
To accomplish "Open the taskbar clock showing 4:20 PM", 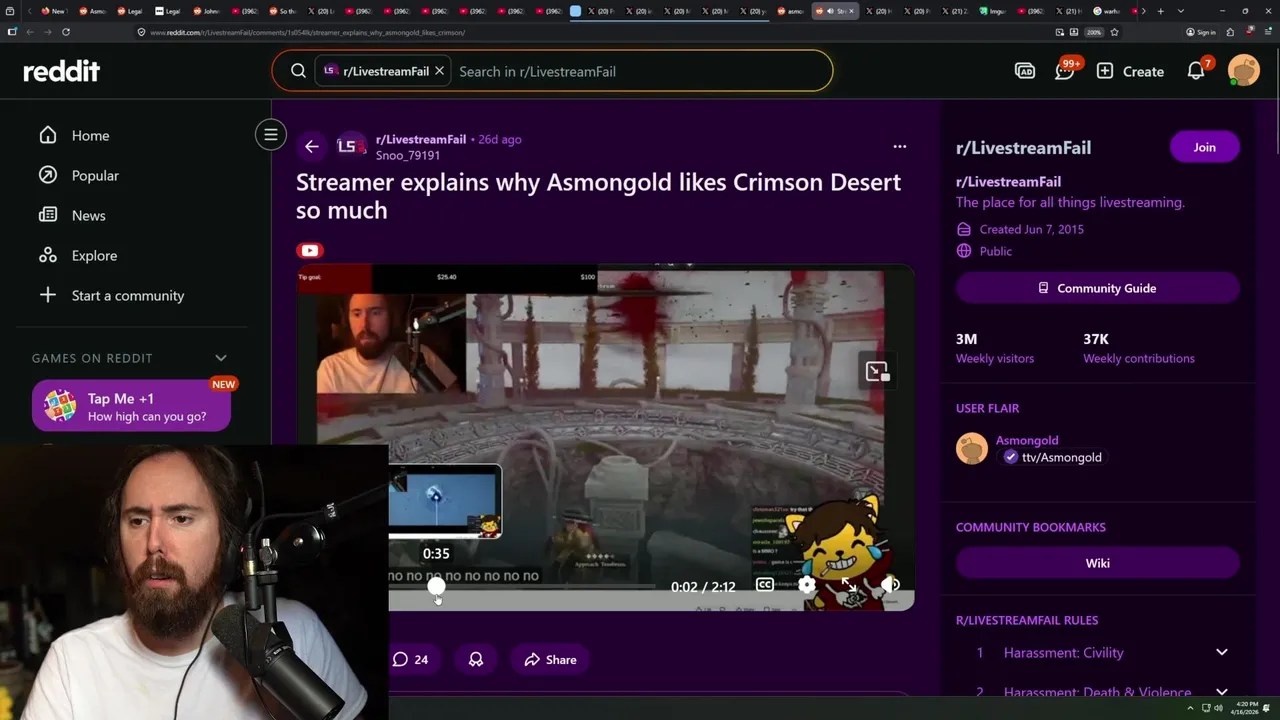I will coord(1245,708).
